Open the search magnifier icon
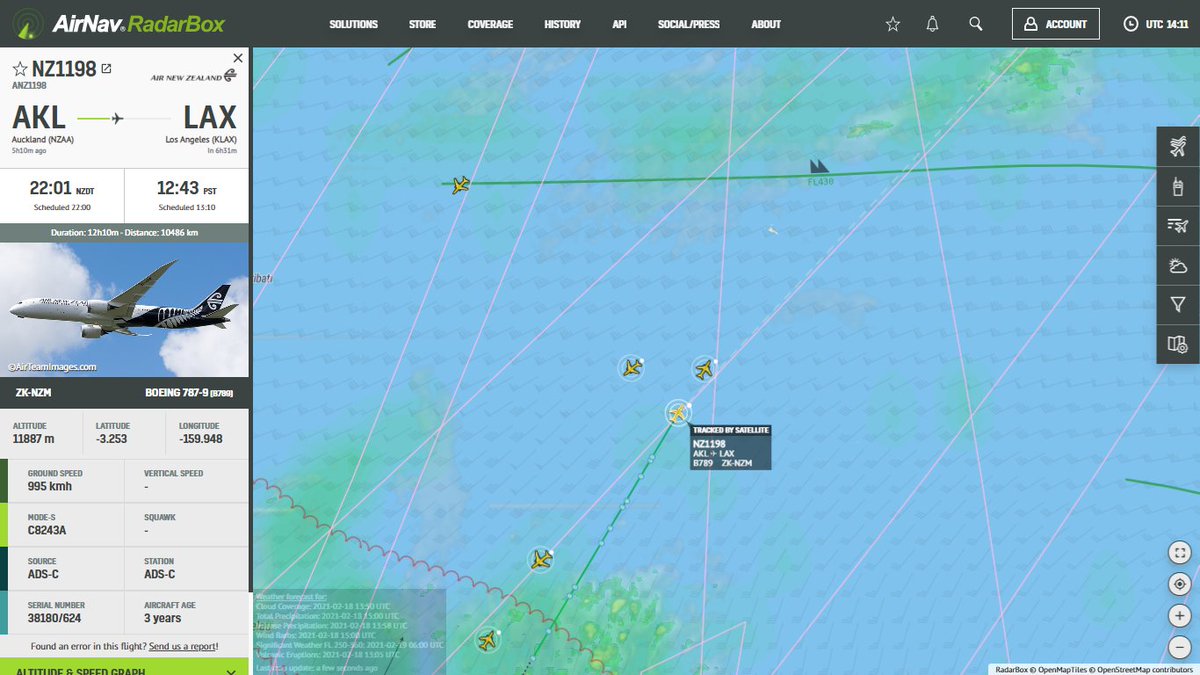Viewport: 1200px width, 675px height. coord(976,24)
